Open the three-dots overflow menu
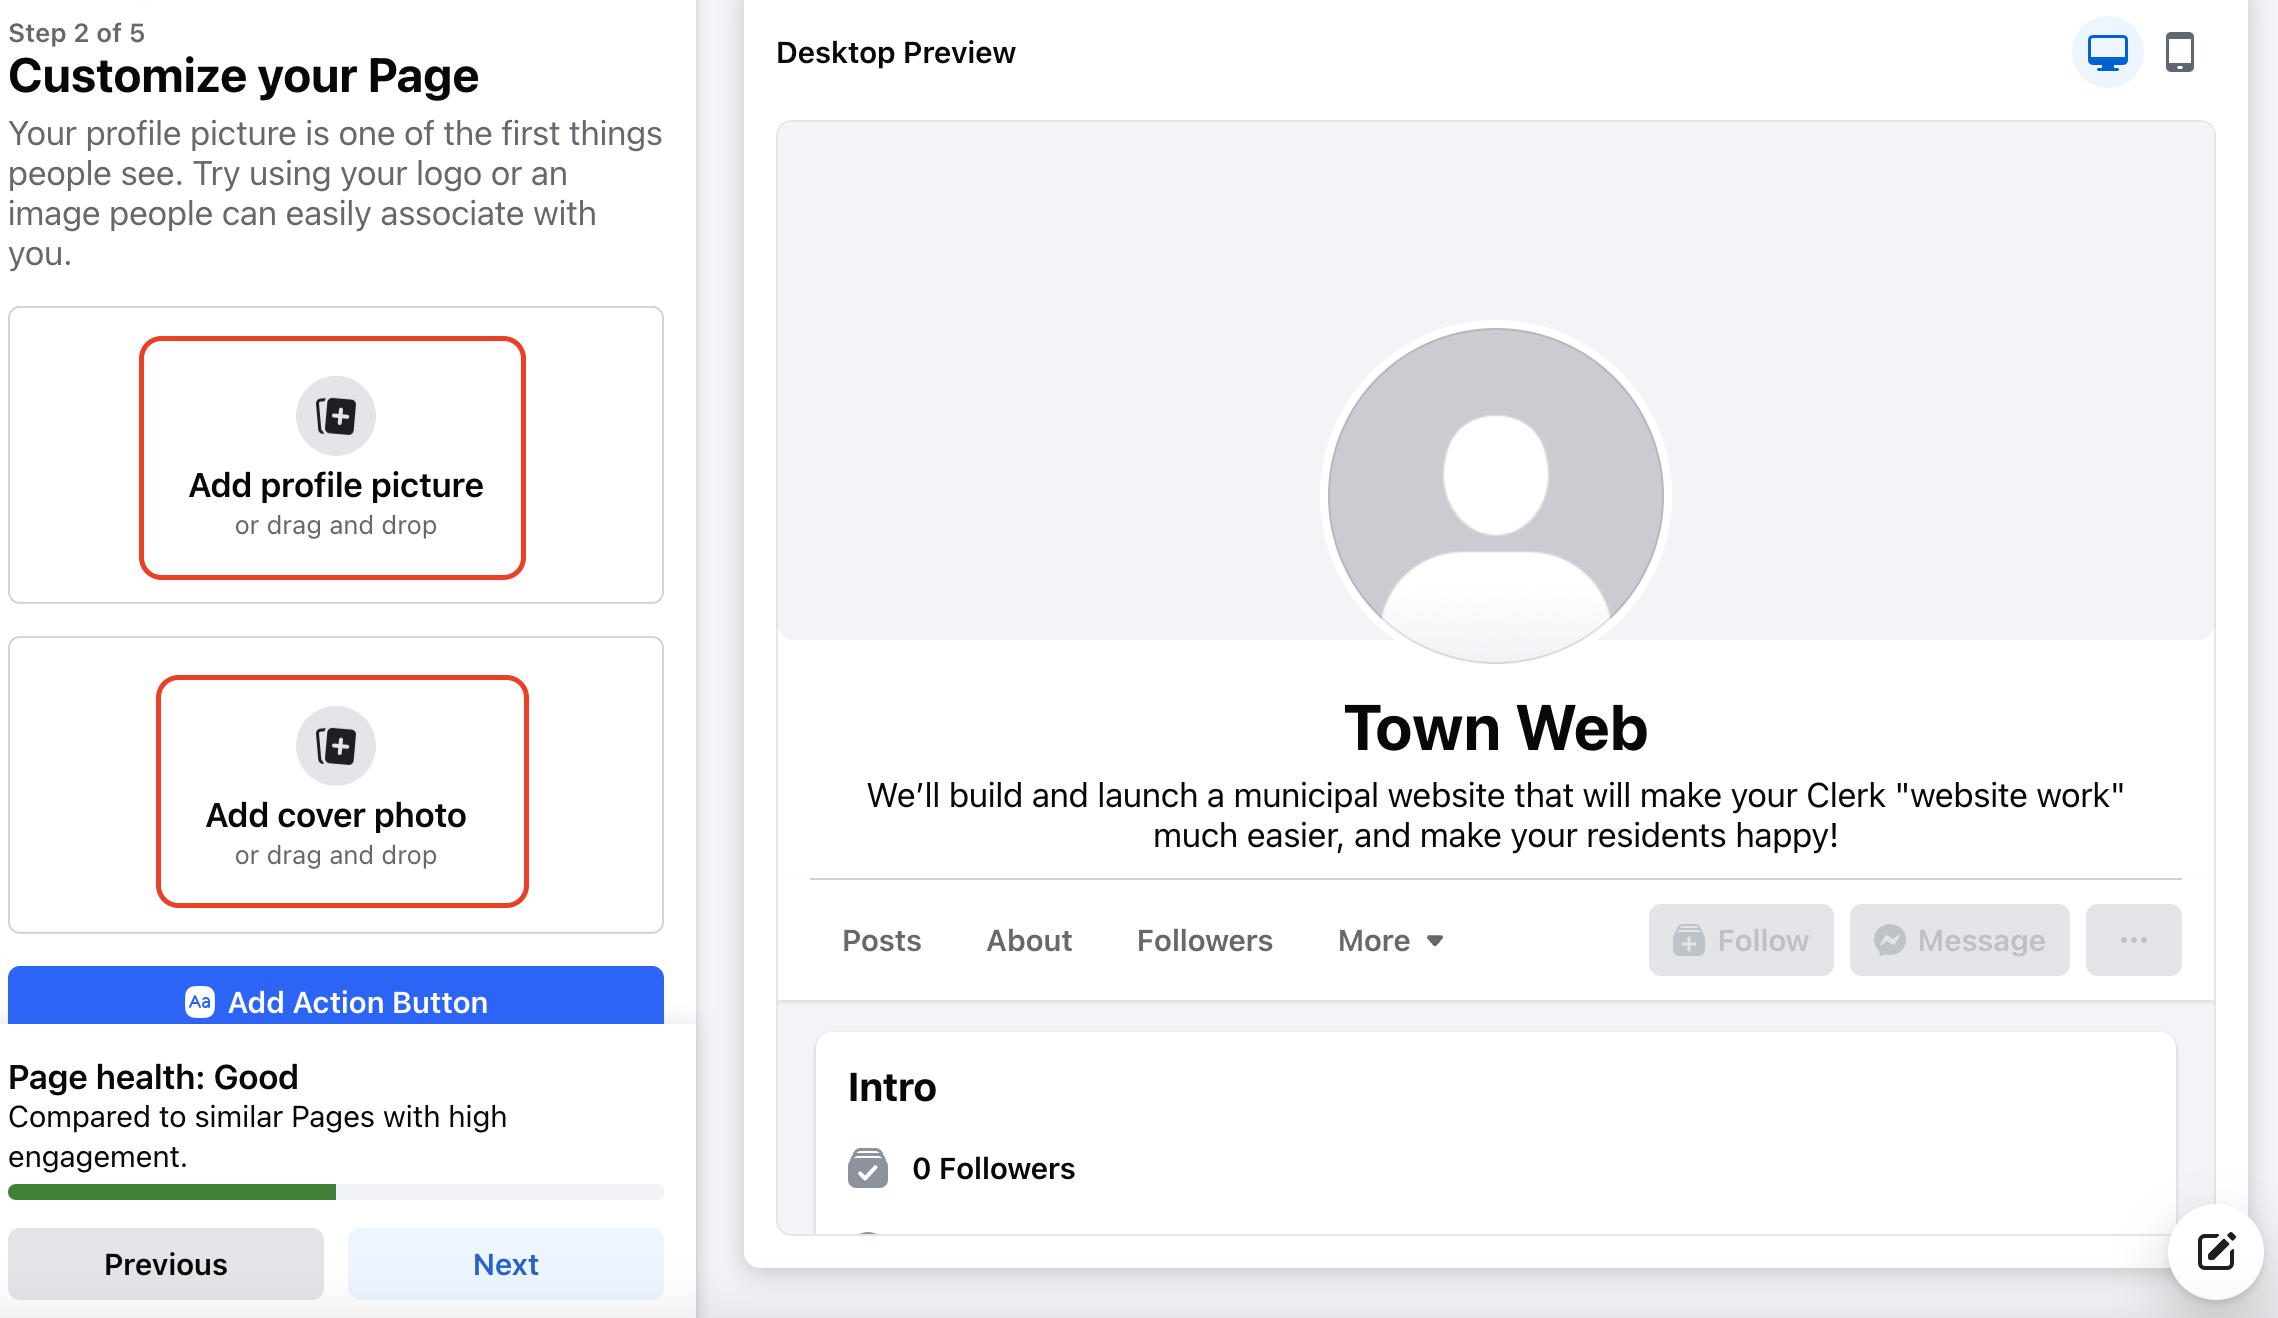 [x=2133, y=940]
